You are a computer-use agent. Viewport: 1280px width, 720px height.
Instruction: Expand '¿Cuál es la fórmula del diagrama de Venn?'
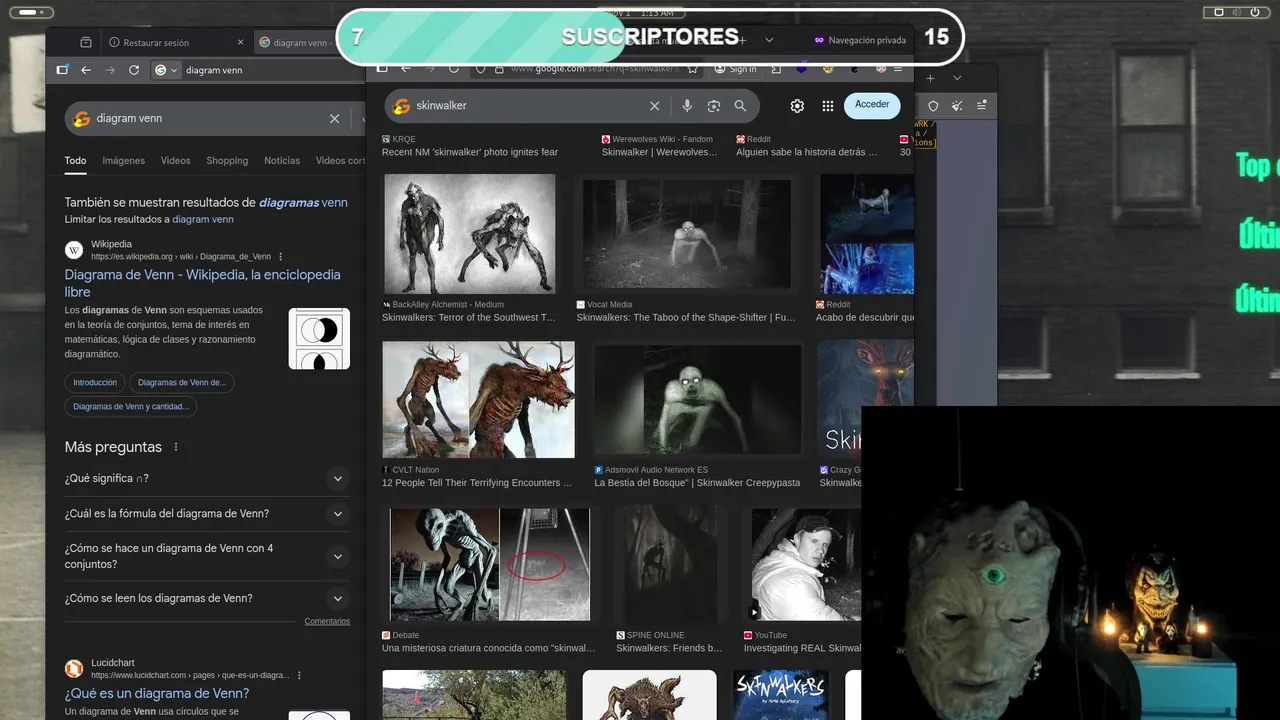[x=207, y=514]
